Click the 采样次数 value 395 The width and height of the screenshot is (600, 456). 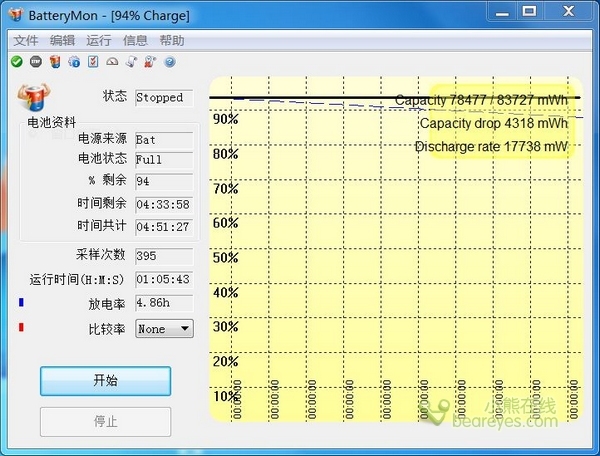tap(164, 256)
